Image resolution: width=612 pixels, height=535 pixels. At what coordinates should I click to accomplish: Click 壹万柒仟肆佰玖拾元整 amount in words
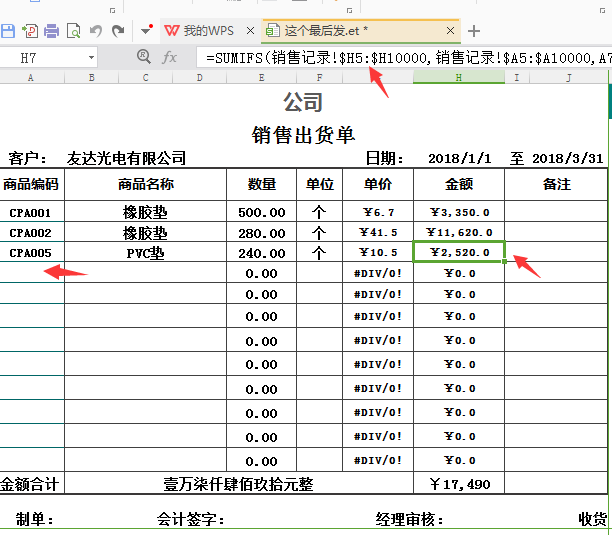click(x=238, y=484)
